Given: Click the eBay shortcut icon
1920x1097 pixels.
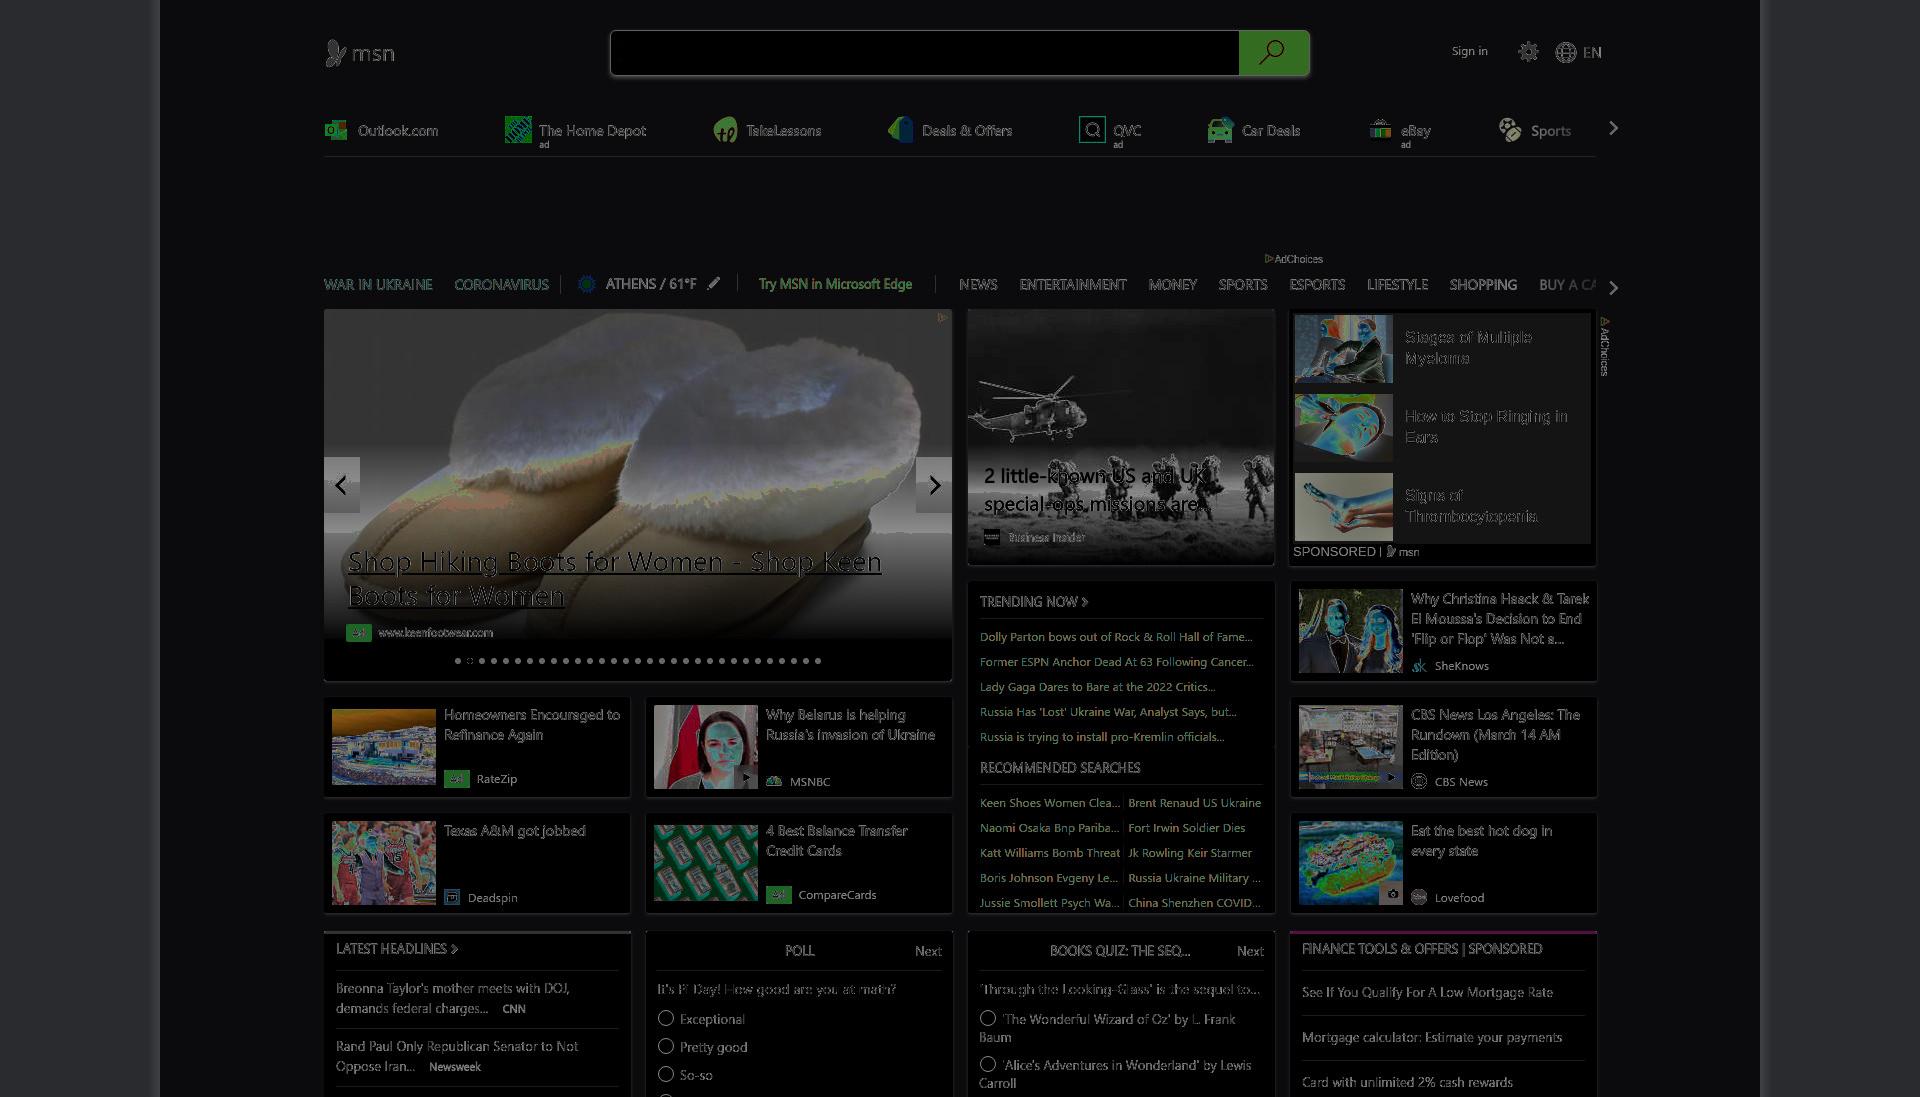Looking at the screenshot, I should 1380,130.
